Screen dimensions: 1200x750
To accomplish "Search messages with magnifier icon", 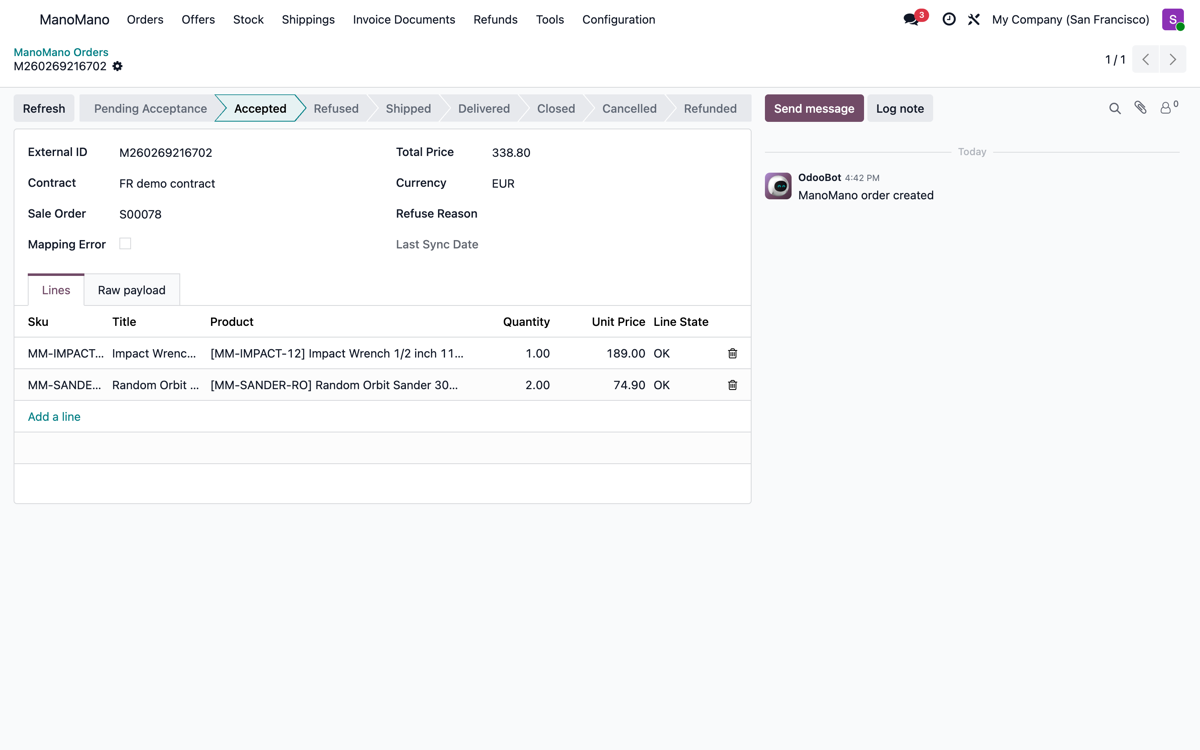I will 1115,108.
